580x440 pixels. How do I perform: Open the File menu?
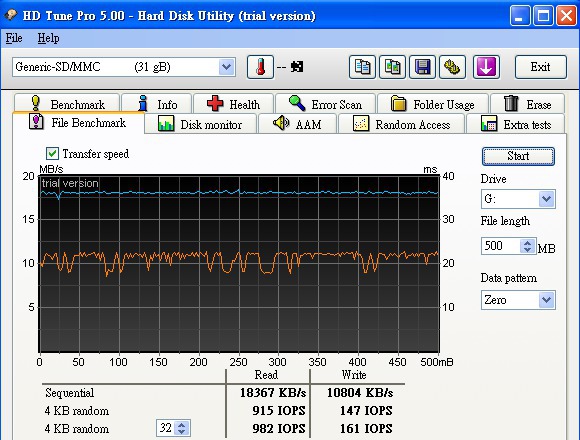pos(14,38)
